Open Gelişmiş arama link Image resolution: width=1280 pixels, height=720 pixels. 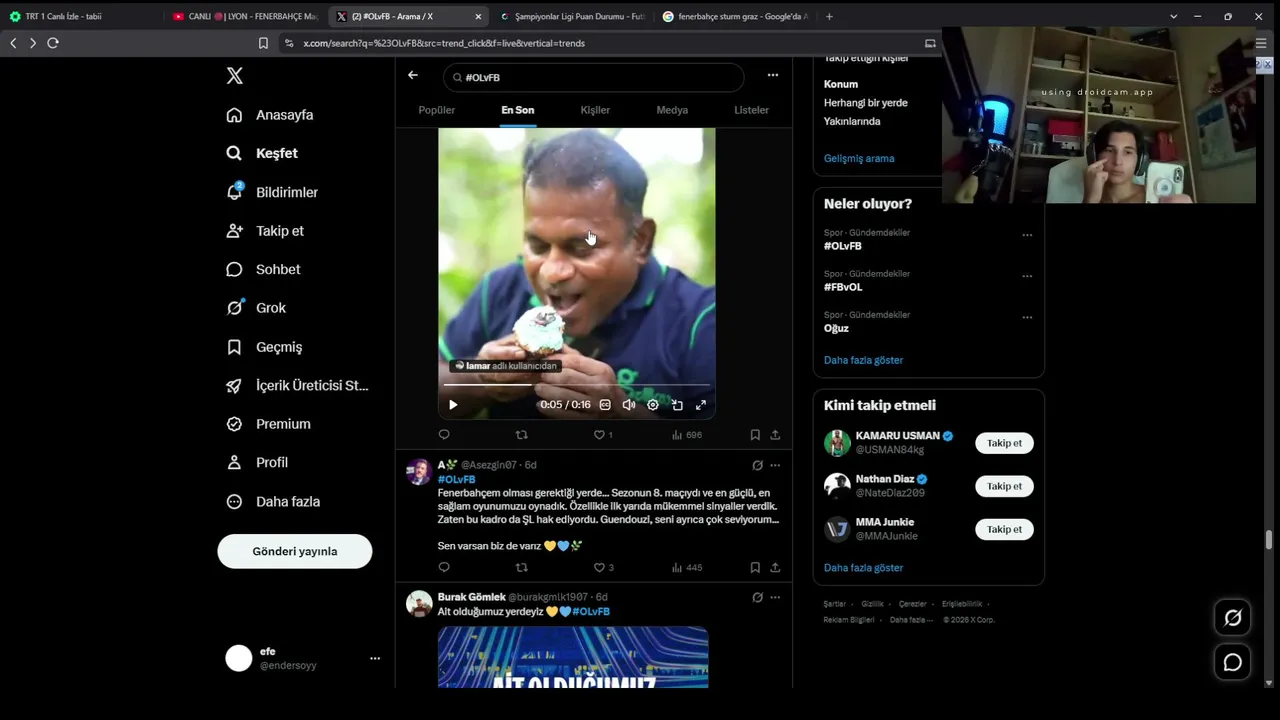click(x=859, y=158)
